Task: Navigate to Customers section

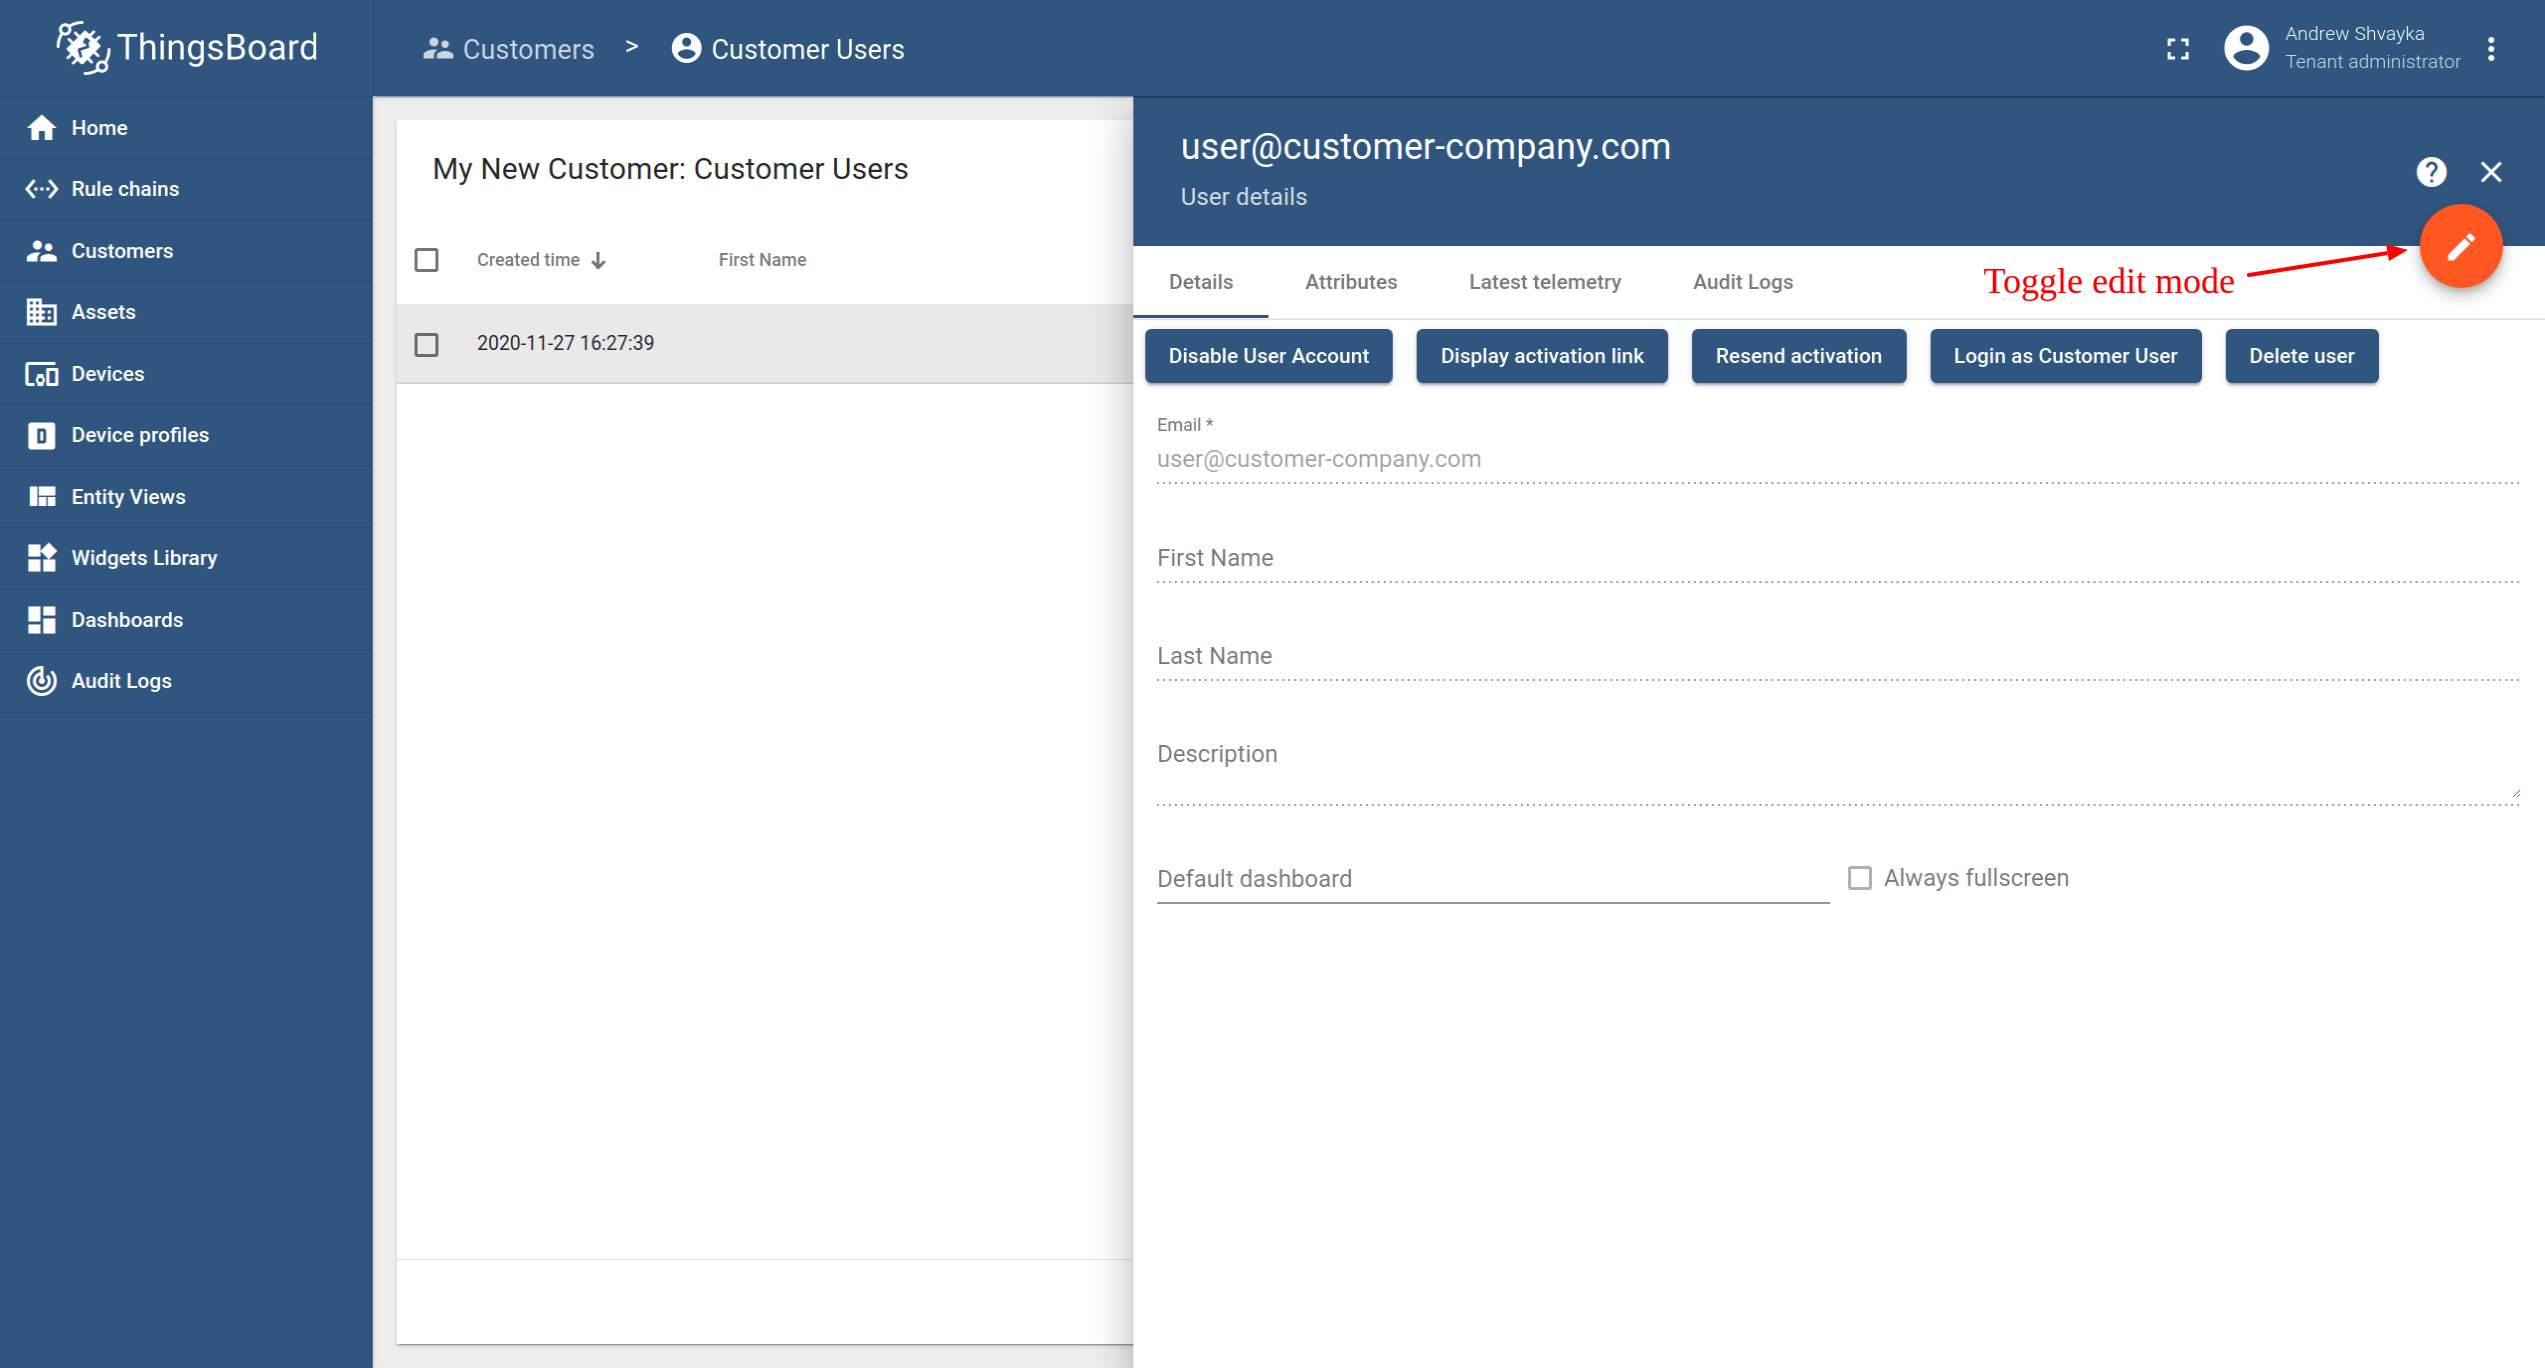Action: pyautogui.click(x=120, y=249)
